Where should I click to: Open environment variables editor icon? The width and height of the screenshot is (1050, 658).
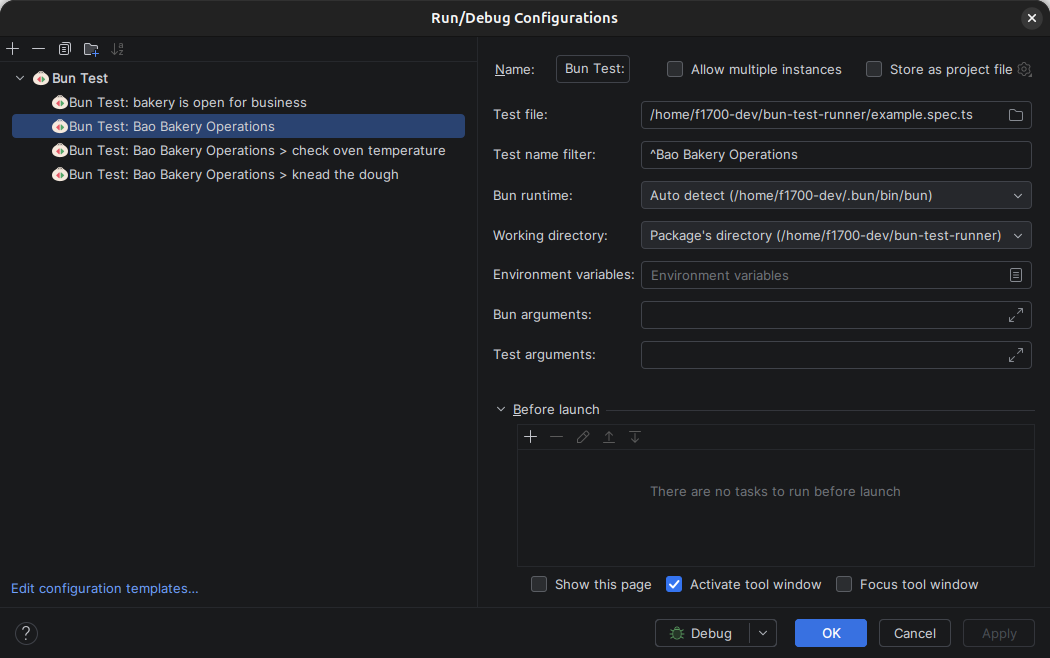coord(1016,275)
